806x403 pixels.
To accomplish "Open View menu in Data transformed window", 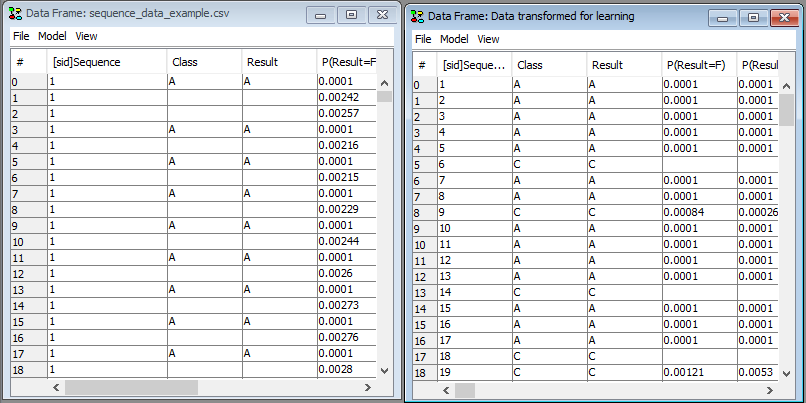I will point(488,39).
